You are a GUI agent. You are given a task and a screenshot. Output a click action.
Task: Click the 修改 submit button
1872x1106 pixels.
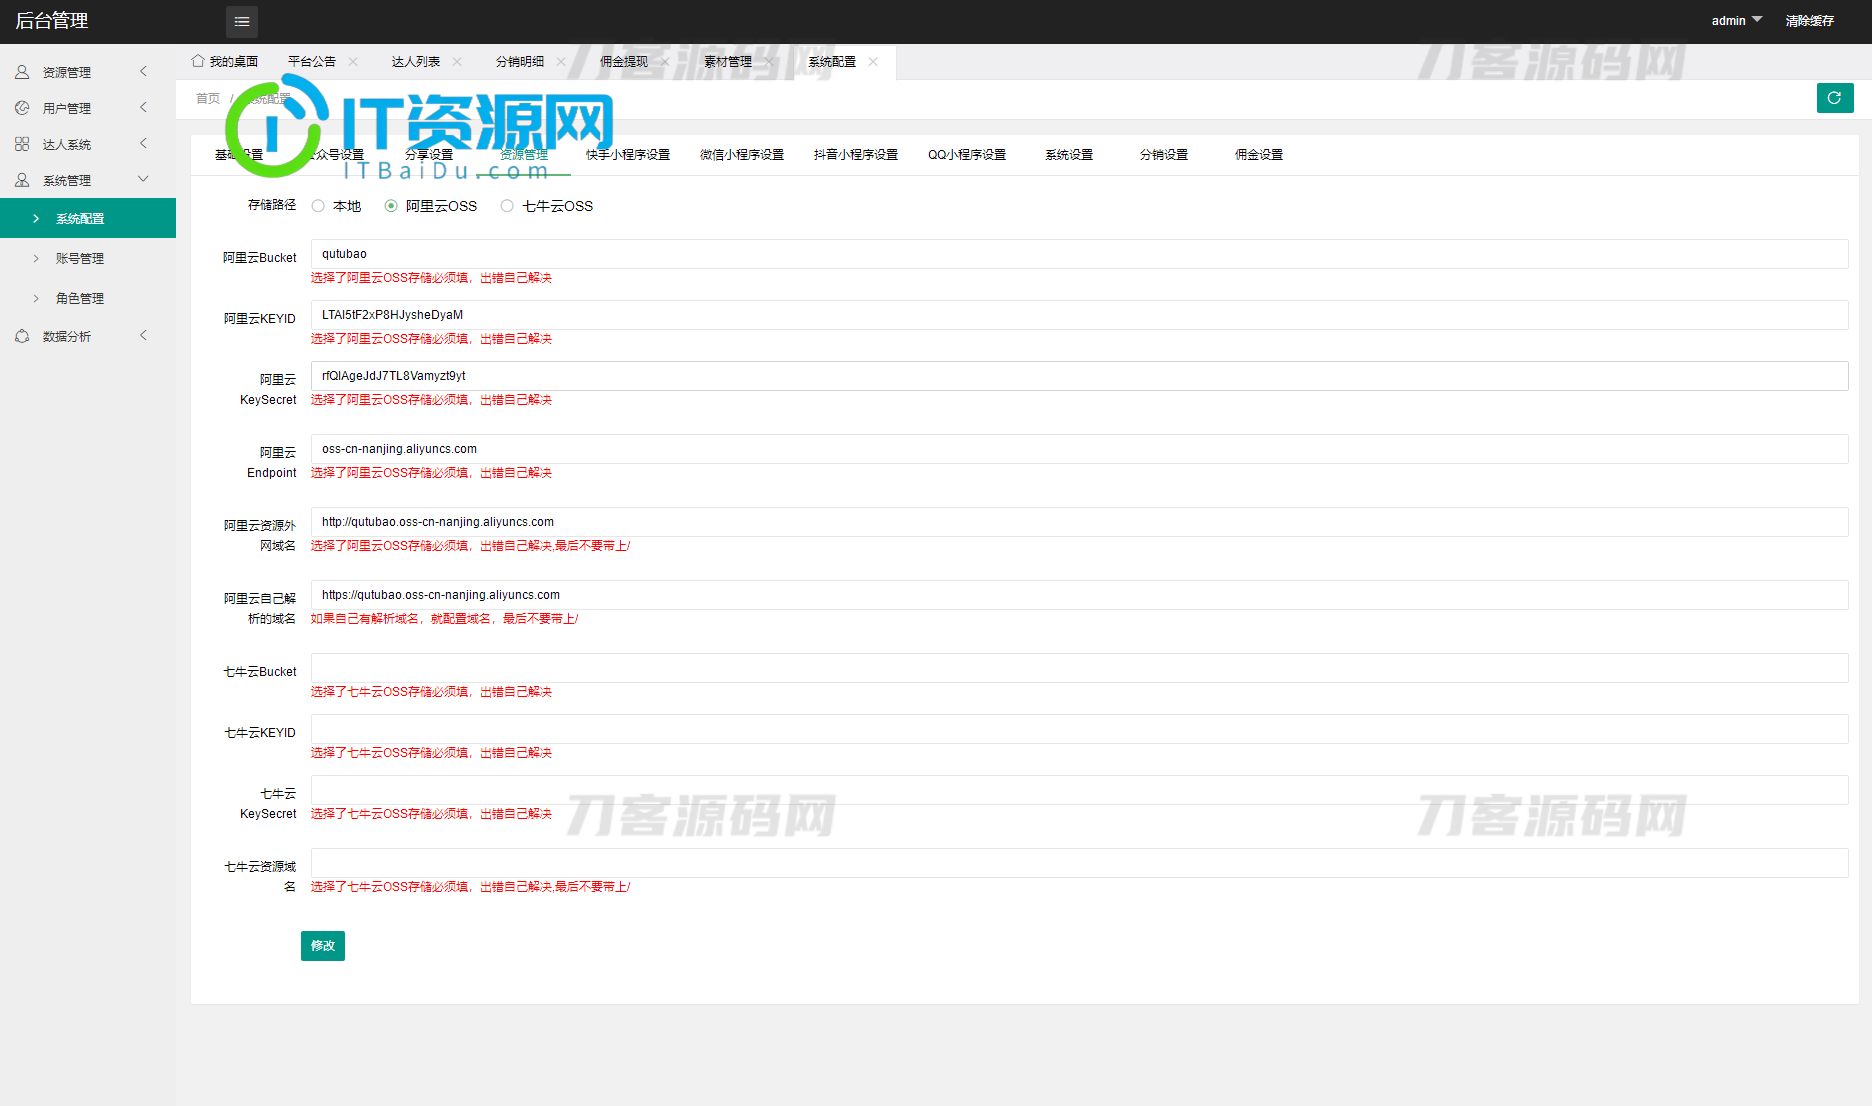pos(323,946)
